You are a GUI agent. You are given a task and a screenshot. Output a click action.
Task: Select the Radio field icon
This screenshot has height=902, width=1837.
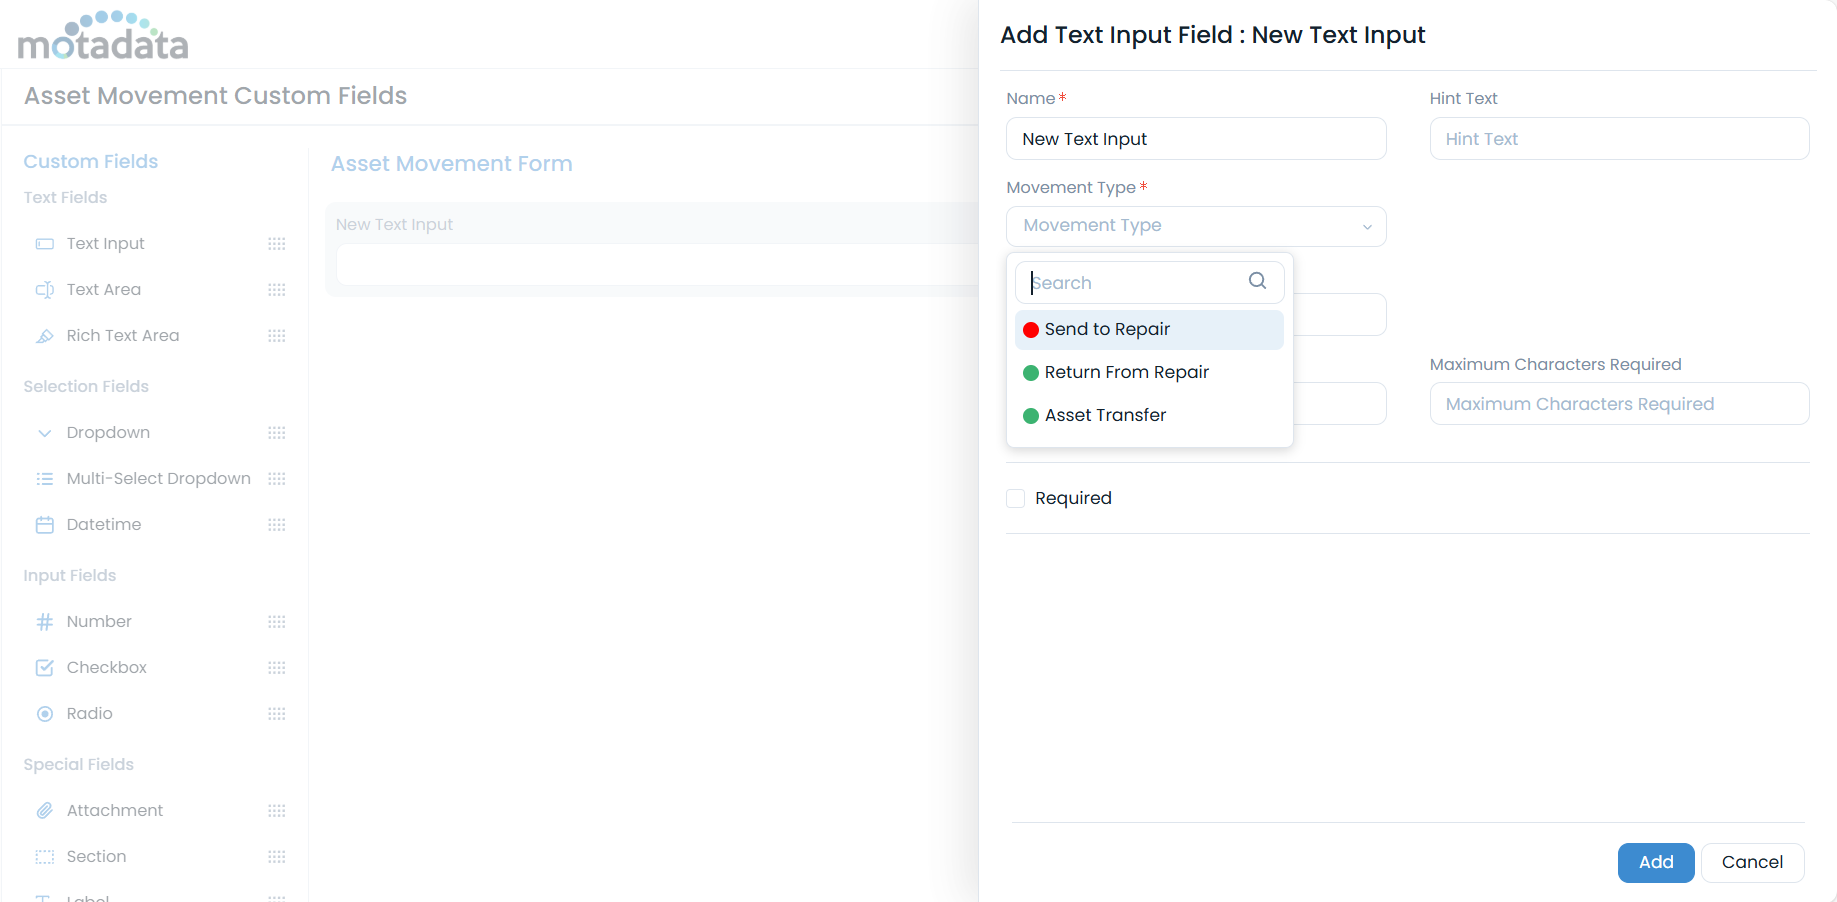[x=44, y=713]
